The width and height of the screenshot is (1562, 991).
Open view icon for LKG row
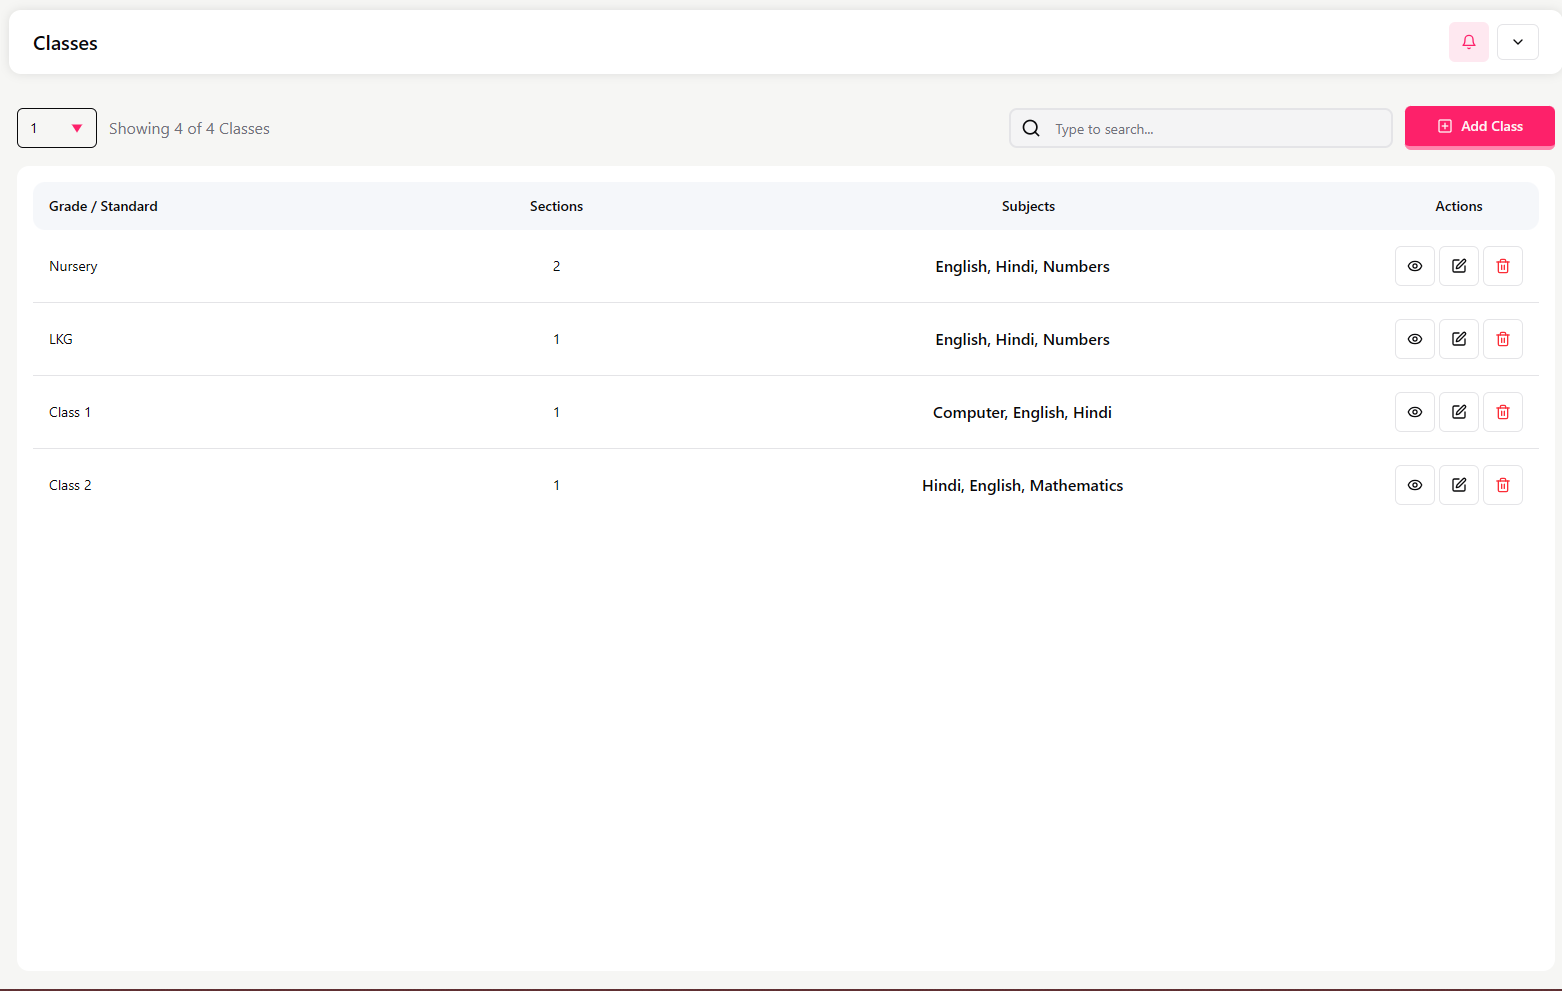point(1414,339)
